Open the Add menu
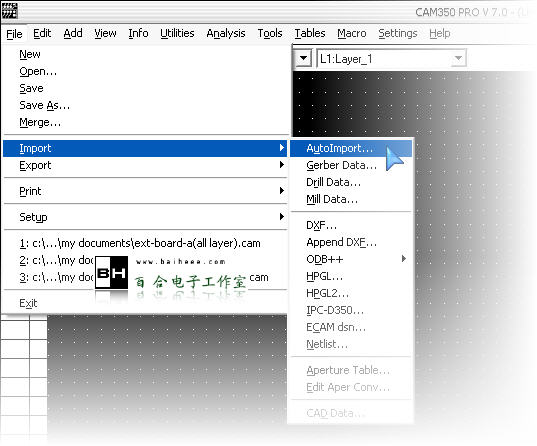The height and width of the screenshot is (446, 537). coord(73,33)
